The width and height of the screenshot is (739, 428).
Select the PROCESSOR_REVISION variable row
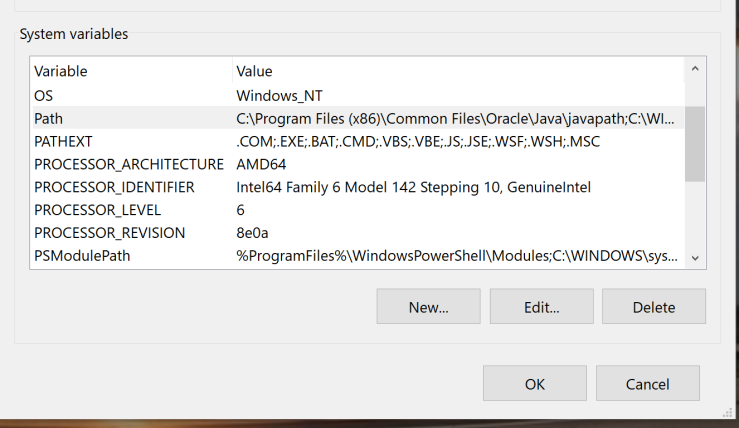pos(357,233)
